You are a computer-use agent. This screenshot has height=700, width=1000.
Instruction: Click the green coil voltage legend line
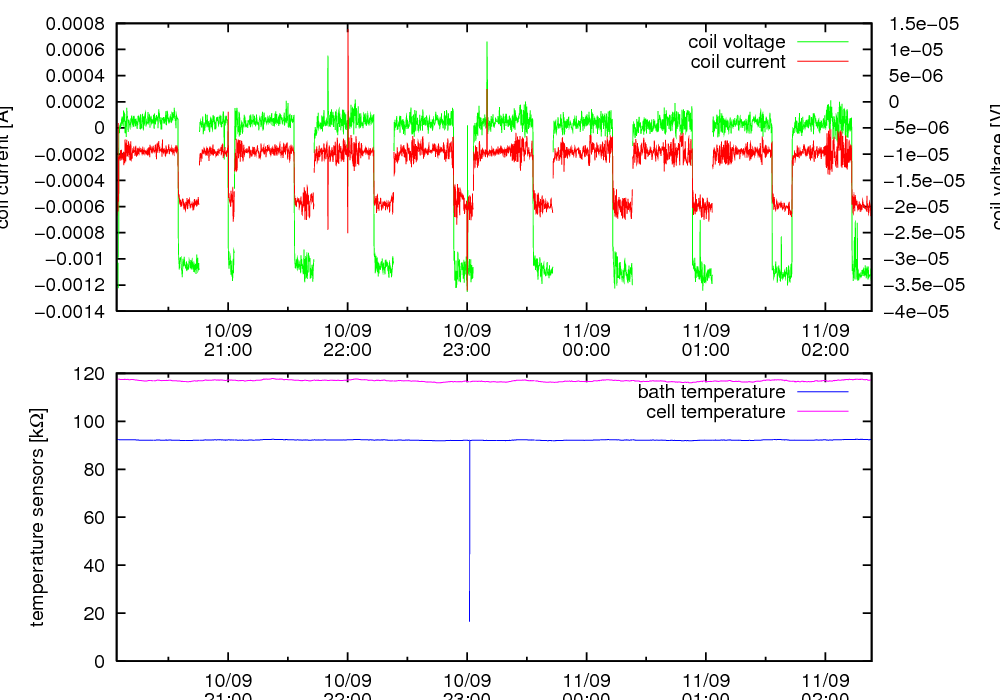click(x=821, y=42)
